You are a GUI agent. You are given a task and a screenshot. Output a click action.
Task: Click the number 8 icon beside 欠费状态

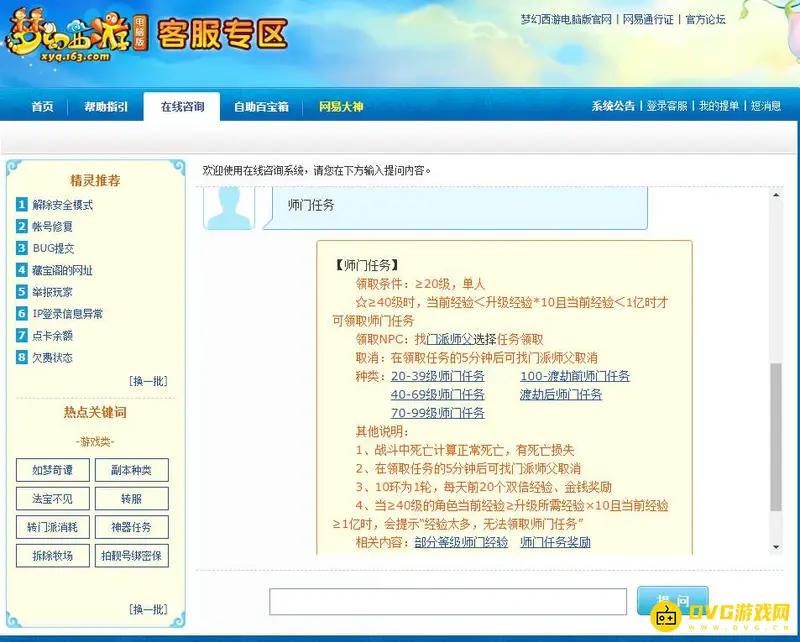coord(21,357)
